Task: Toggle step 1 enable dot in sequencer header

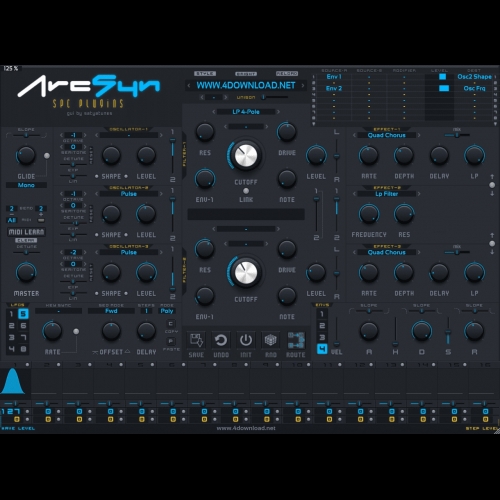Action: [27, 365]
